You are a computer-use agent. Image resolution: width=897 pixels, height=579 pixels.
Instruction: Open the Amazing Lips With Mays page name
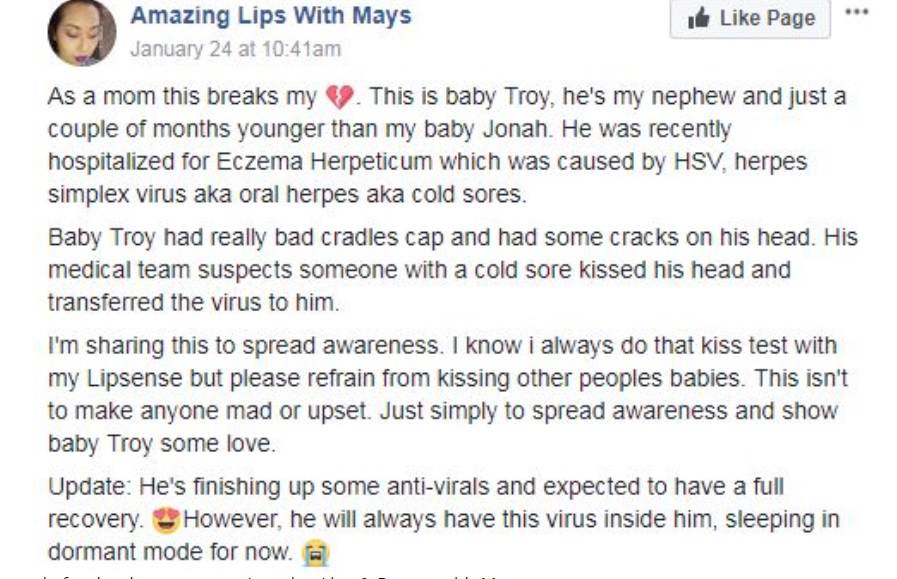270,16
